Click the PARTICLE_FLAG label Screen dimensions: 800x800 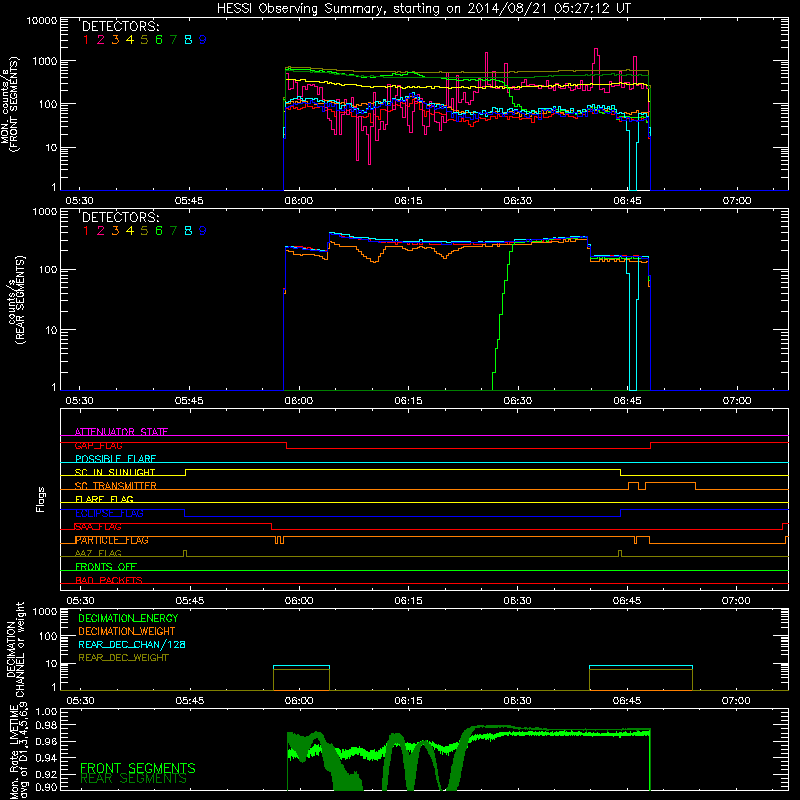coord(112,540)
